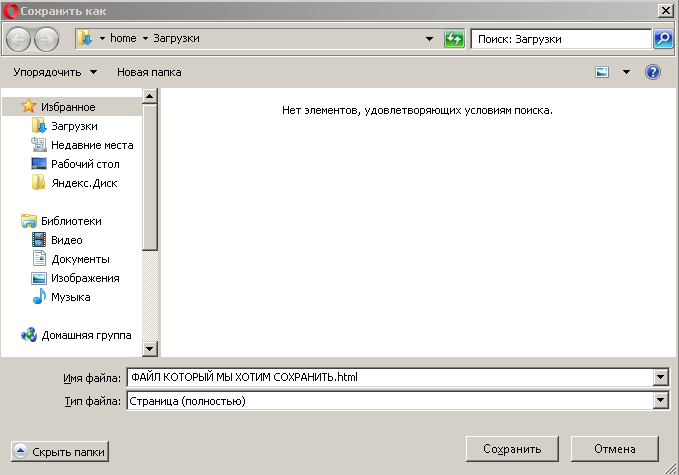
Task: Click the Рабочий стол monitor icon
Action: point(39,164)
